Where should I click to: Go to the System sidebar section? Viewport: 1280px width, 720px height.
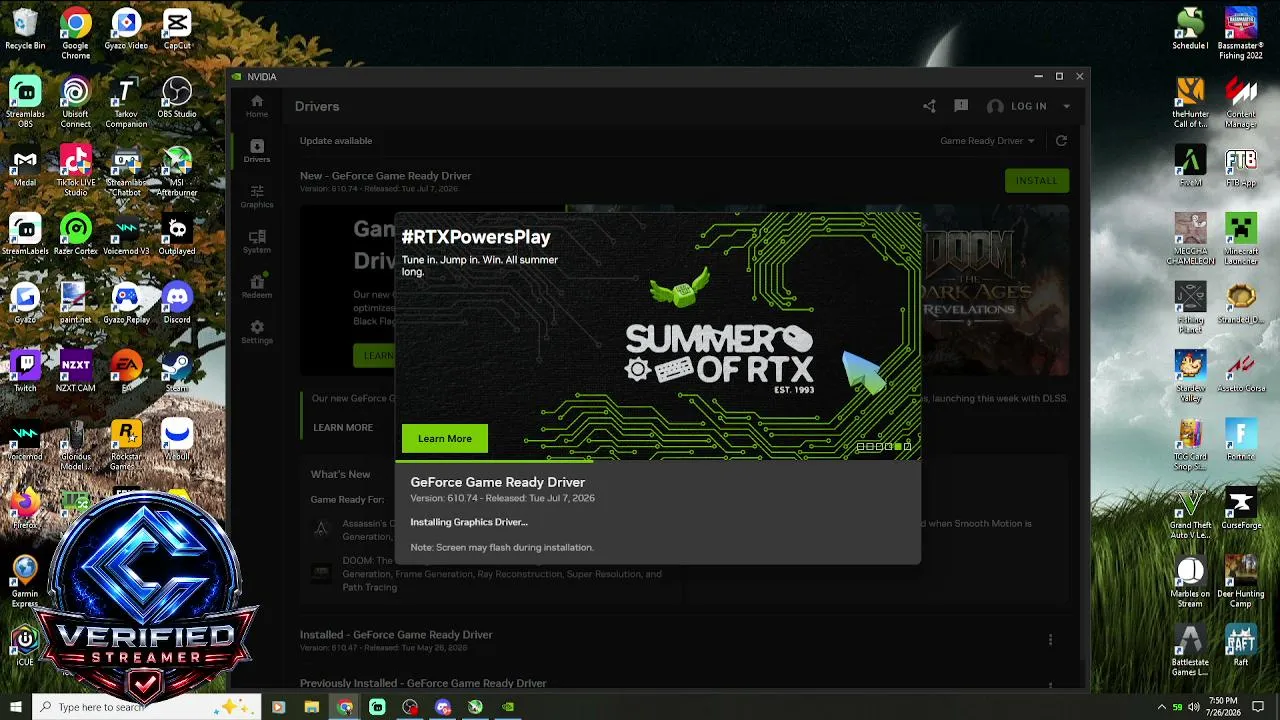[257, 241]
